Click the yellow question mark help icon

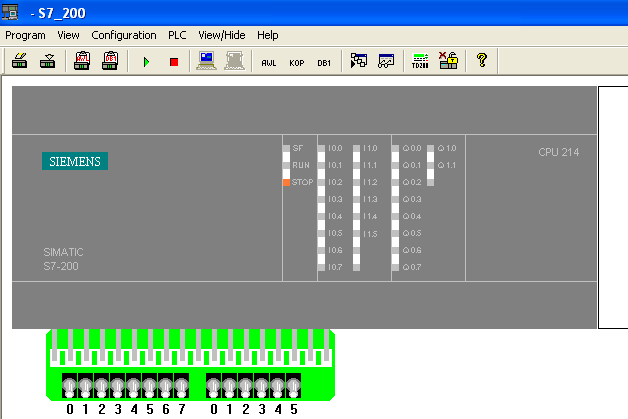[x=482, y=61]
